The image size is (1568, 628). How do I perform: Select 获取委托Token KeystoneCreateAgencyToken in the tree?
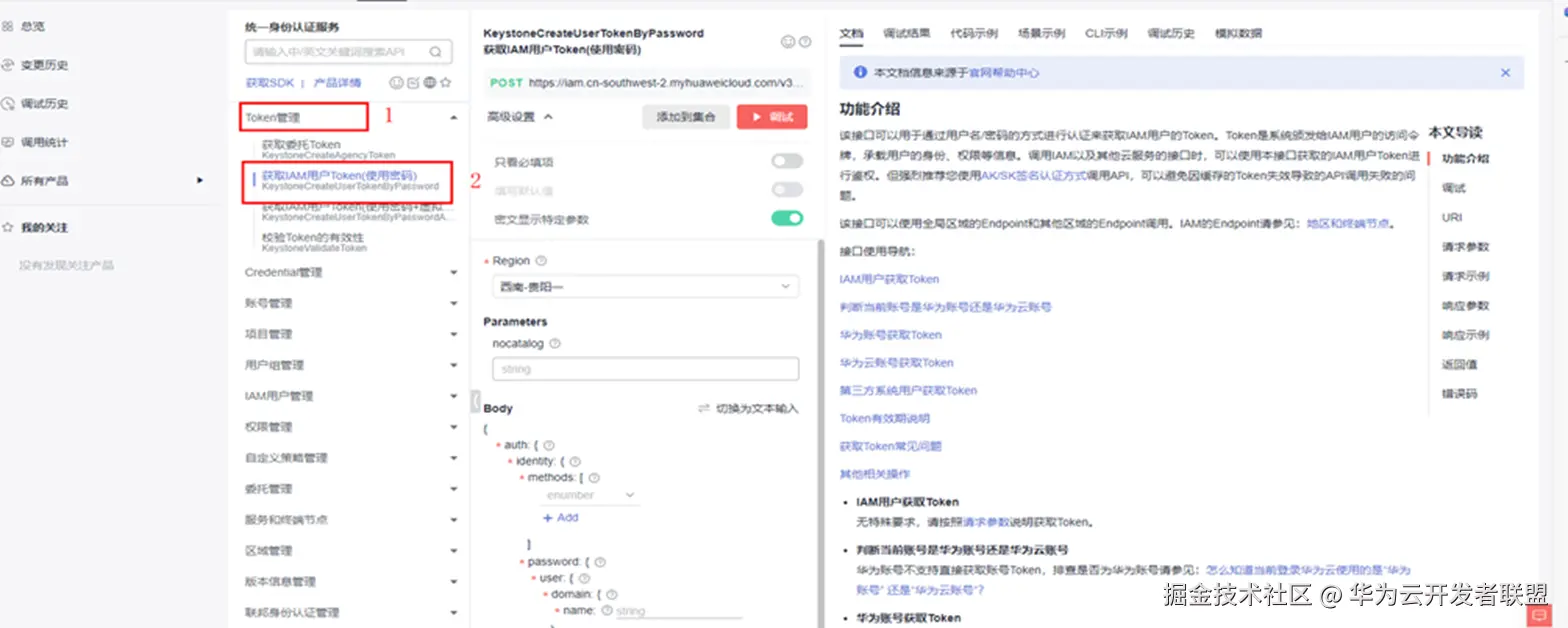click(x=328, y=150)
